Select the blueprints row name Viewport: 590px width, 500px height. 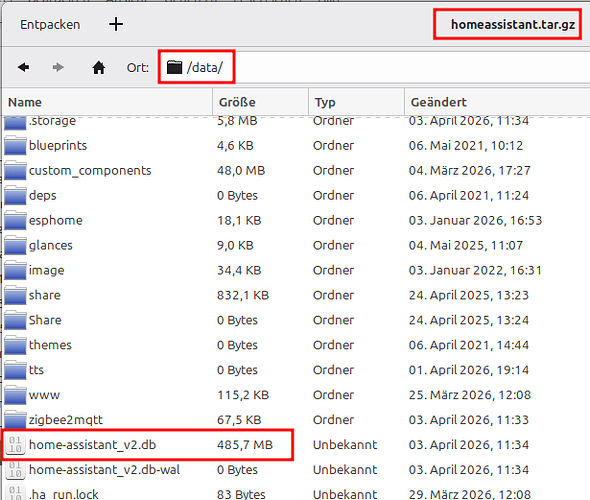coord(58,146)
